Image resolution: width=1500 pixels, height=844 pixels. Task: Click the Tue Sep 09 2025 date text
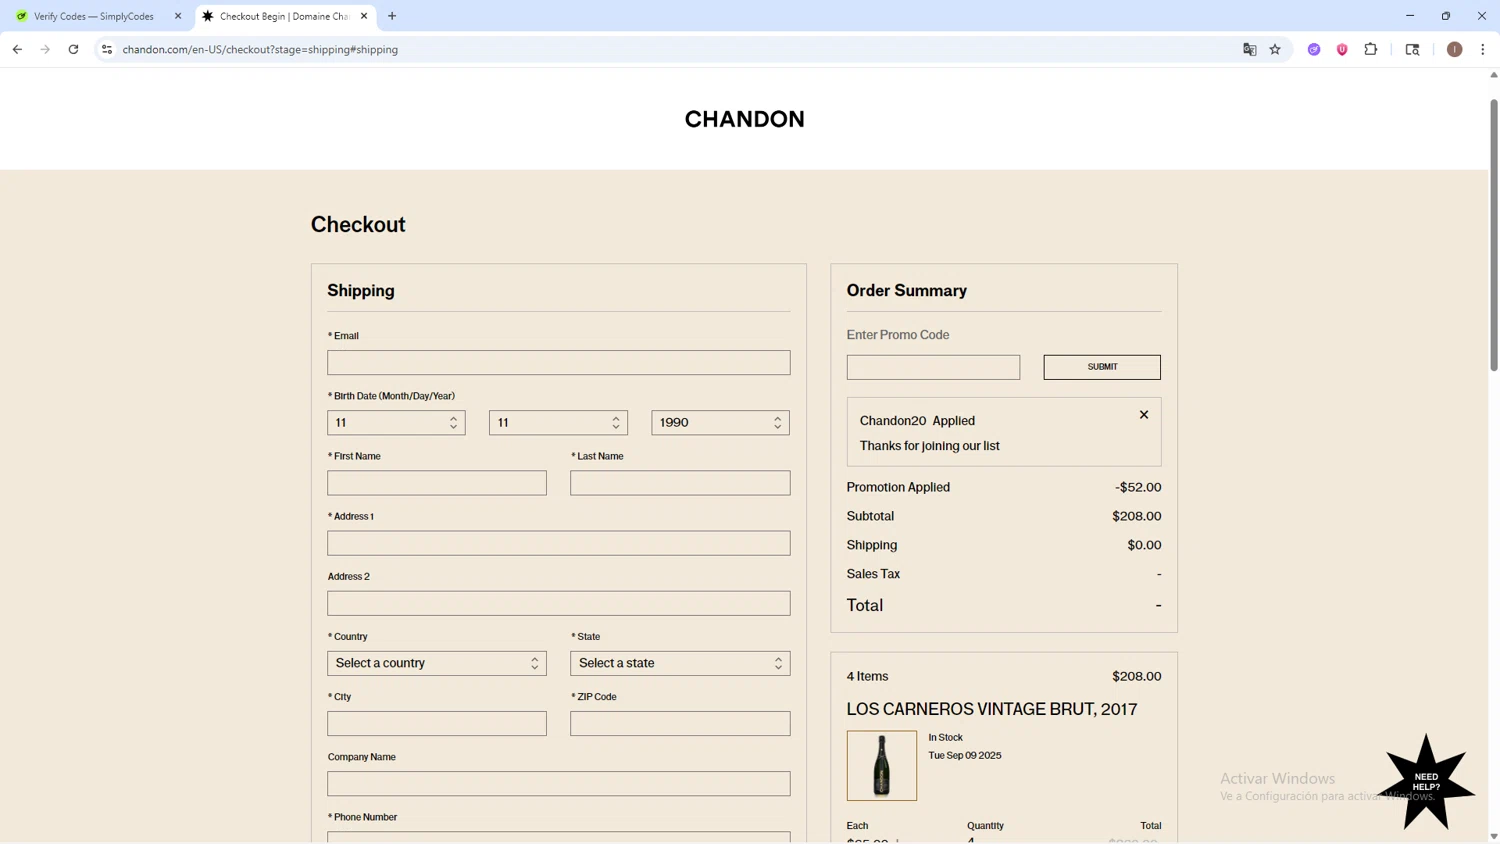coord(964,755)
